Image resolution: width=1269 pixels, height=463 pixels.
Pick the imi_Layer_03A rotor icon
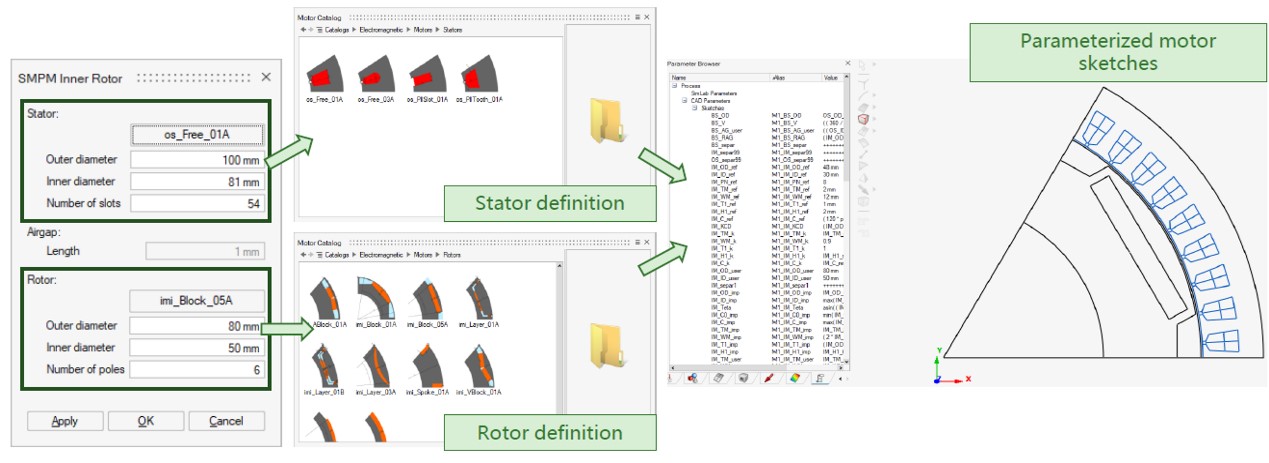tap(378, 366)
